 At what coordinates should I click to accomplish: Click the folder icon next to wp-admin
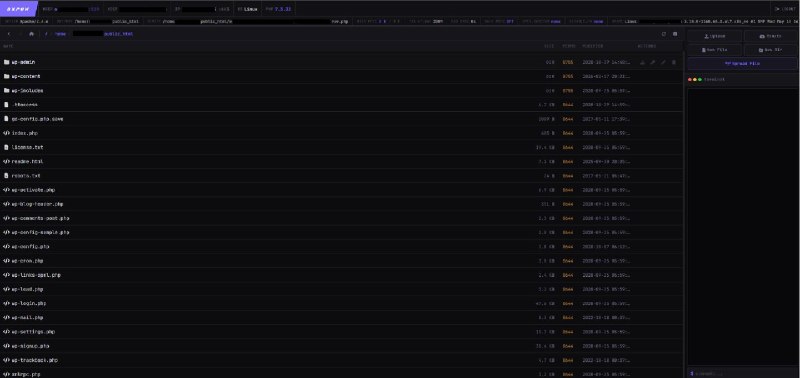tap(7, 62)
